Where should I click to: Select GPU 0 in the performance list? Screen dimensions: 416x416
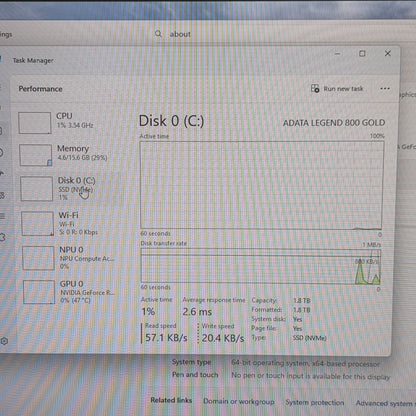(x=69, y=292)
